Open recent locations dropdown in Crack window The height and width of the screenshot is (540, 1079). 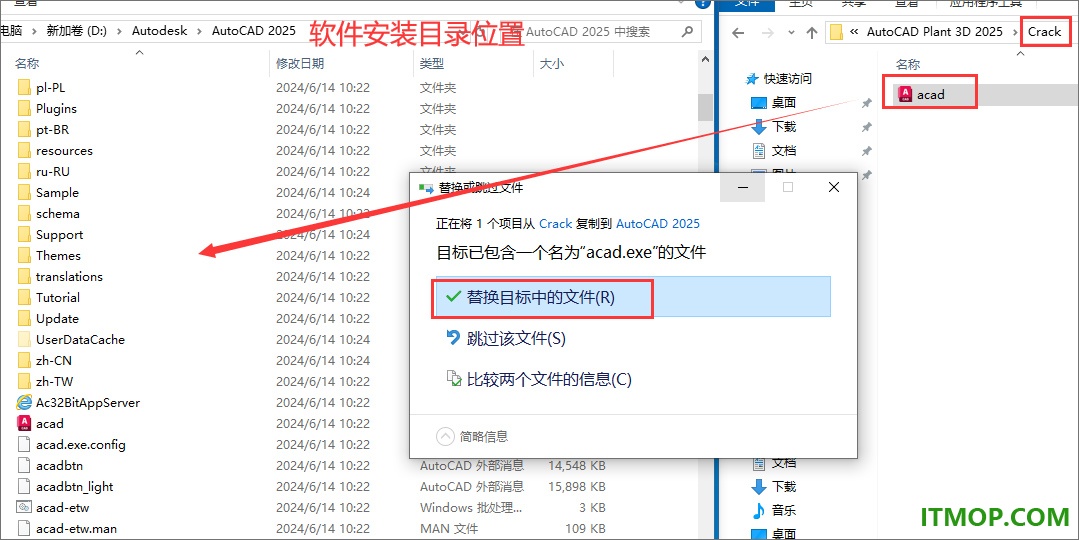(x=791, y=32)
